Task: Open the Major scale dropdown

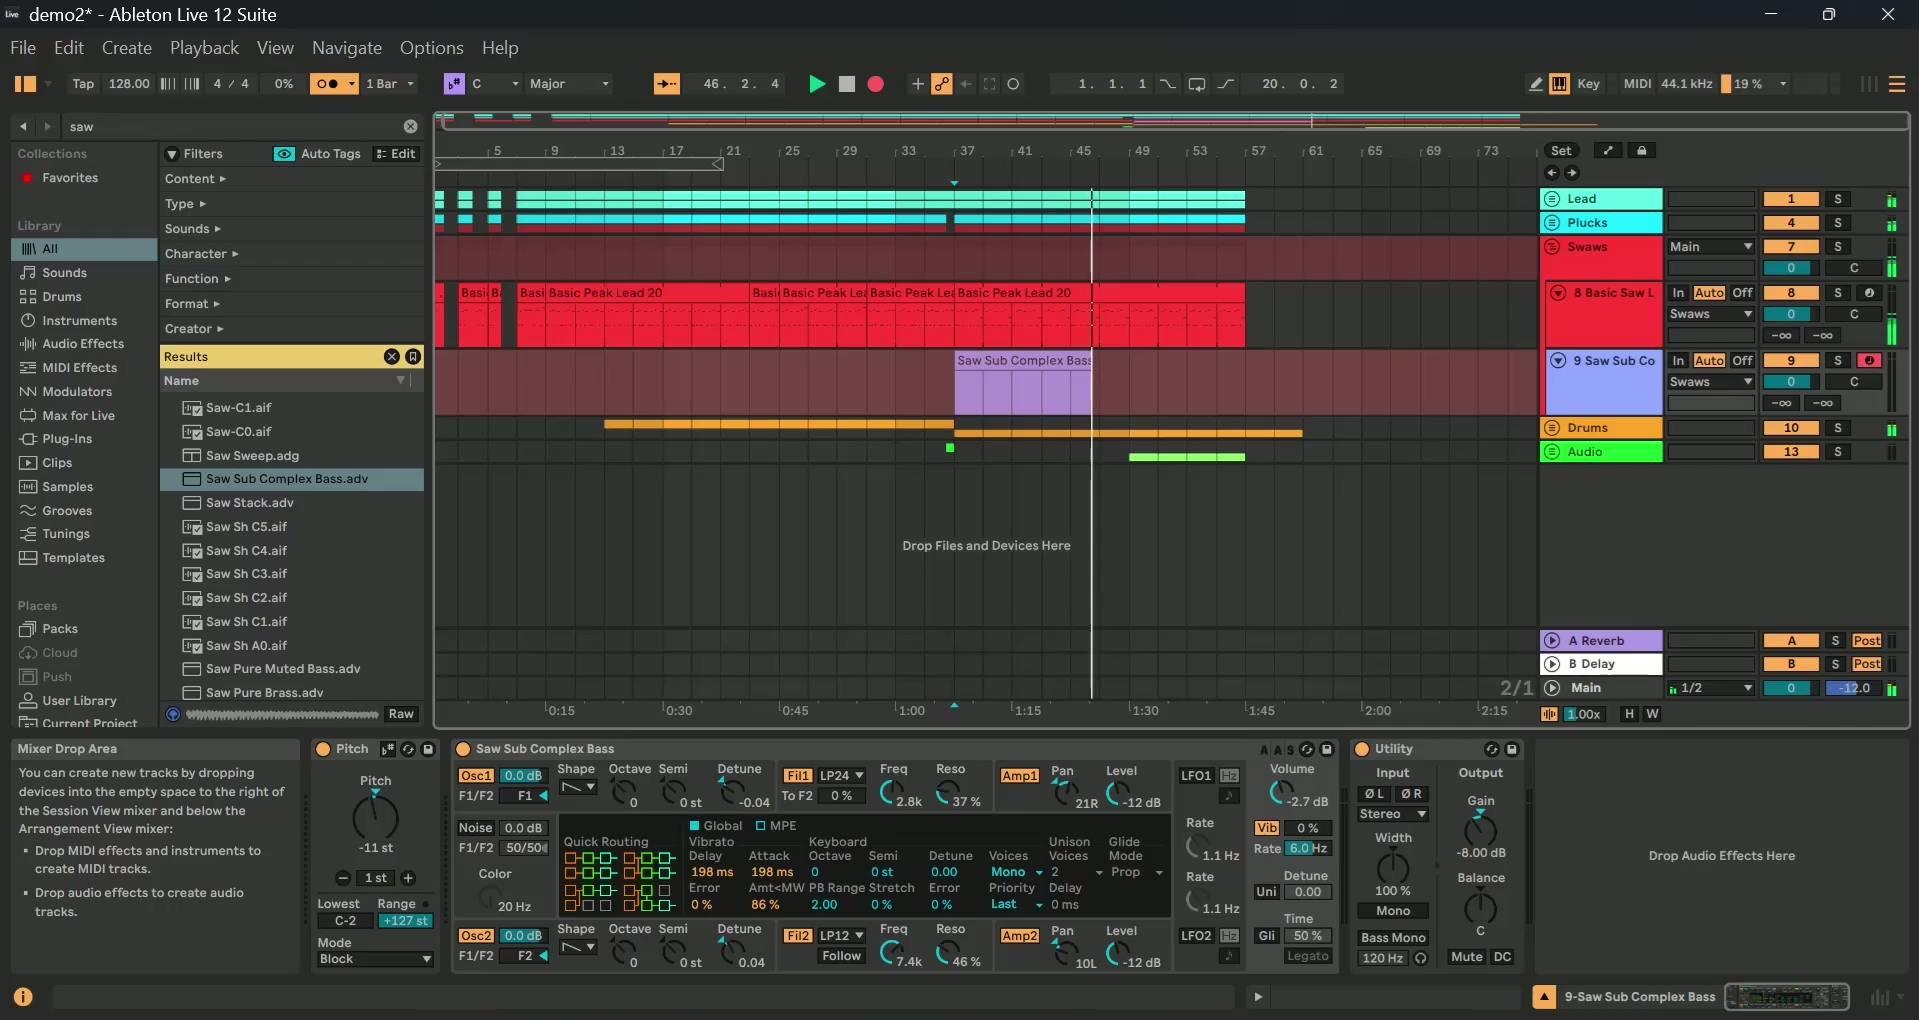Action: 568,84
